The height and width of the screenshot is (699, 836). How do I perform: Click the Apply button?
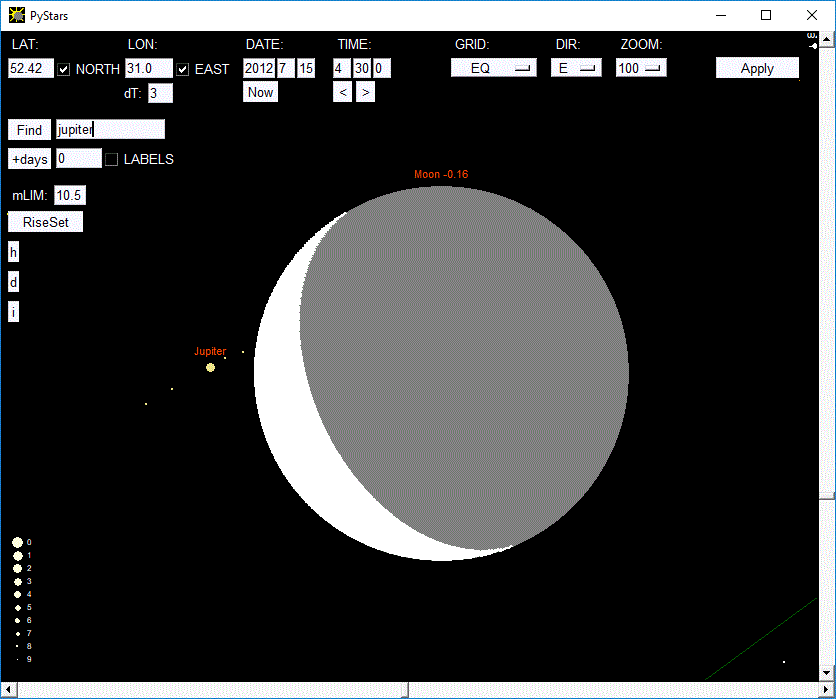click(x=757, y=68)
